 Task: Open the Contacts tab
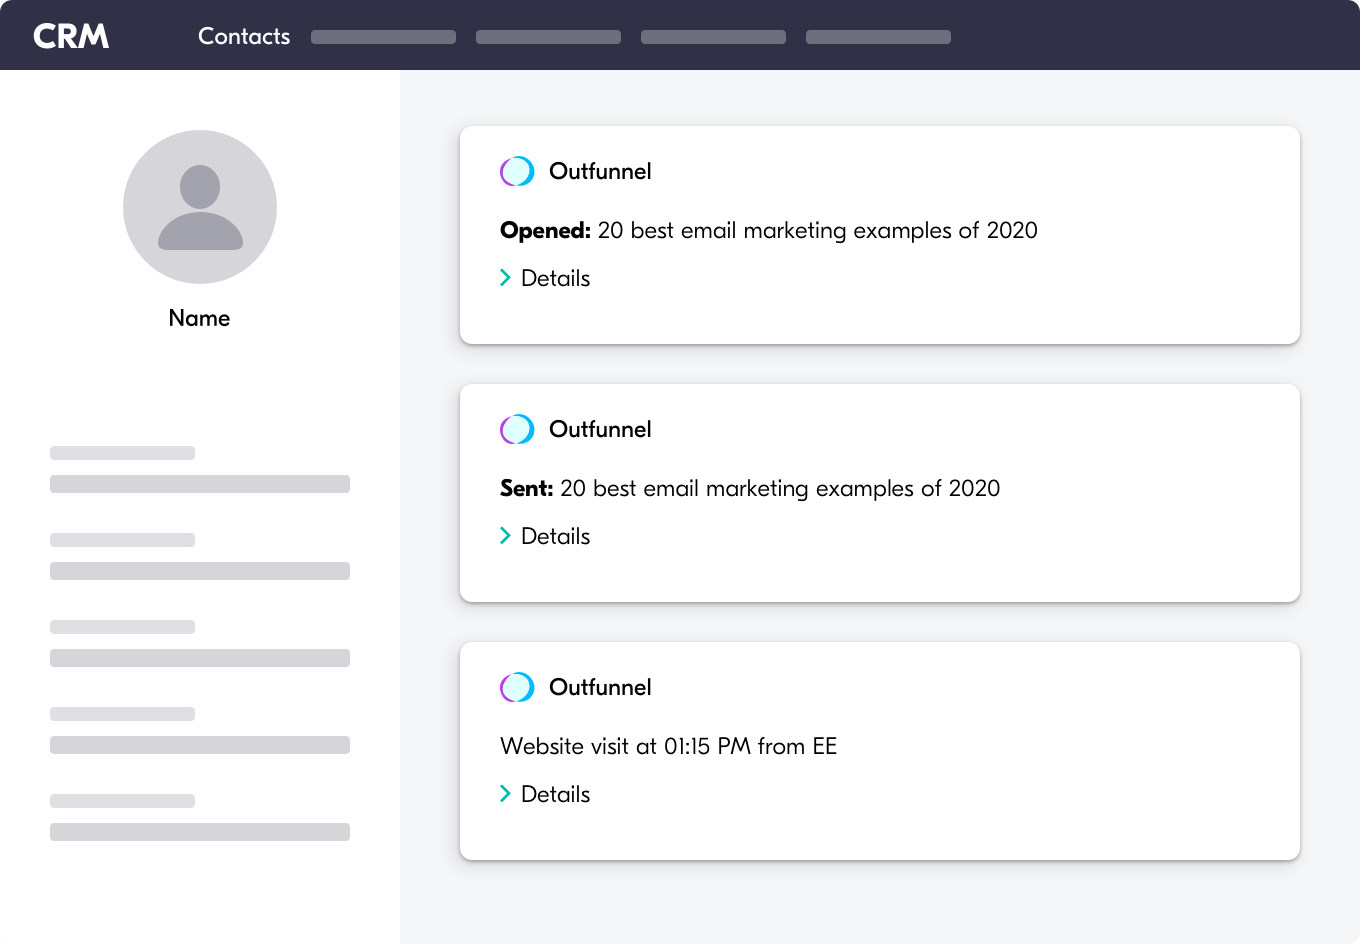[244, 36]
